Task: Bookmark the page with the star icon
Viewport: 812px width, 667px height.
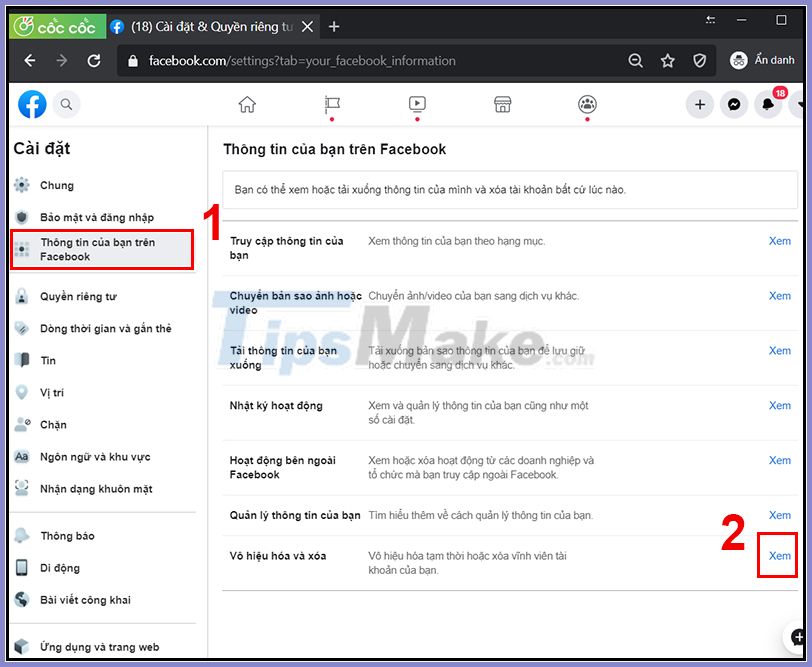Action: [667, 60]
